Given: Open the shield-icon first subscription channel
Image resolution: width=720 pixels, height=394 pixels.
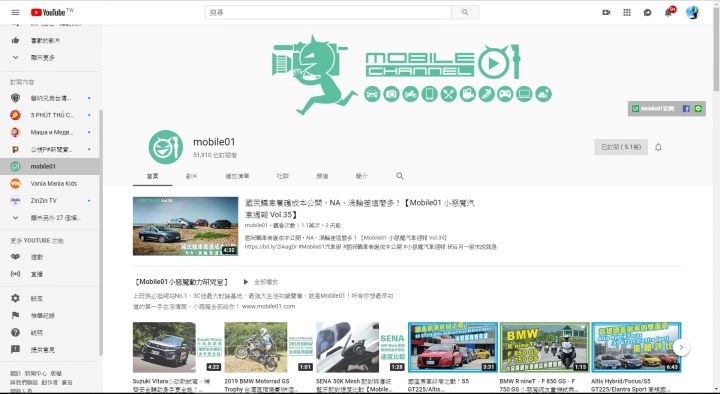Looking at the screenshot, I should [50, 98].
